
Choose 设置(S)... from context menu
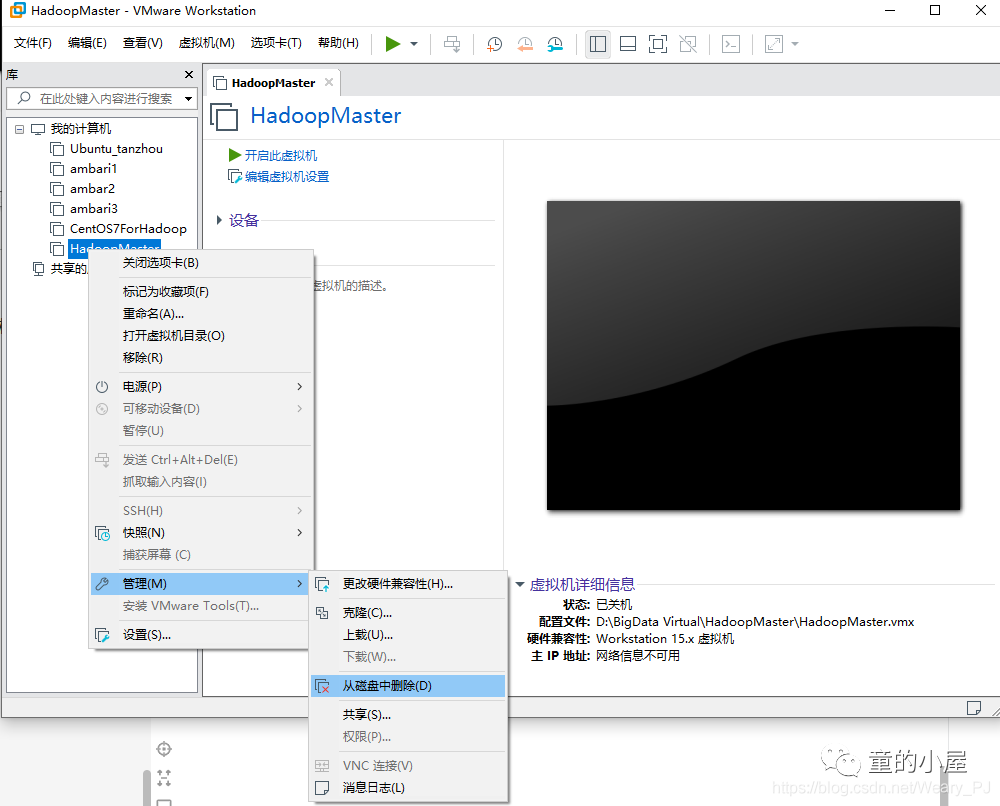coord(201,635)
